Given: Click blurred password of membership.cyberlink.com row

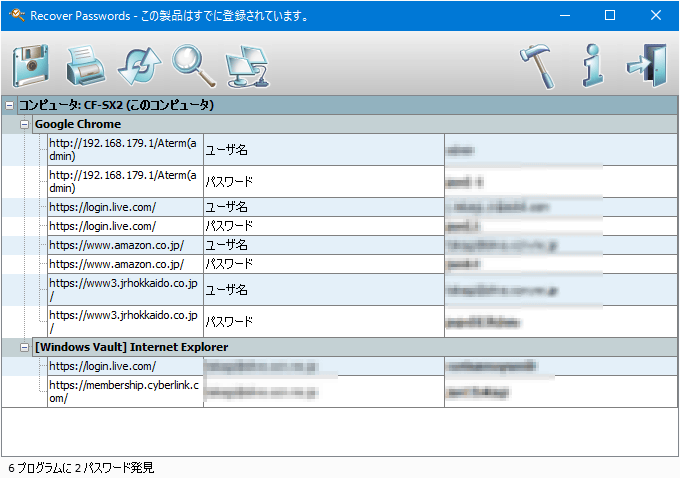Looking at the screenshot, I should [x=477, y=393].
